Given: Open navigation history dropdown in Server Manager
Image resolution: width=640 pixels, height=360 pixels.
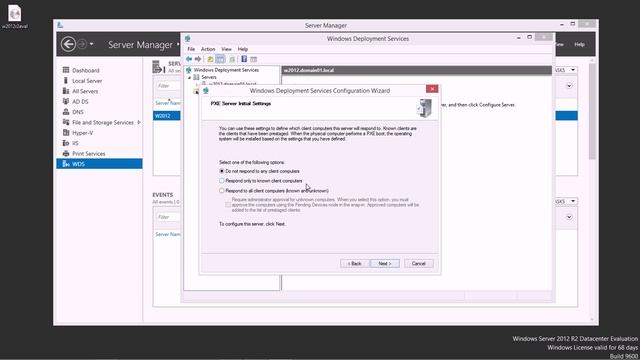Looking at the screenshot, I should (x=91, y=44).
